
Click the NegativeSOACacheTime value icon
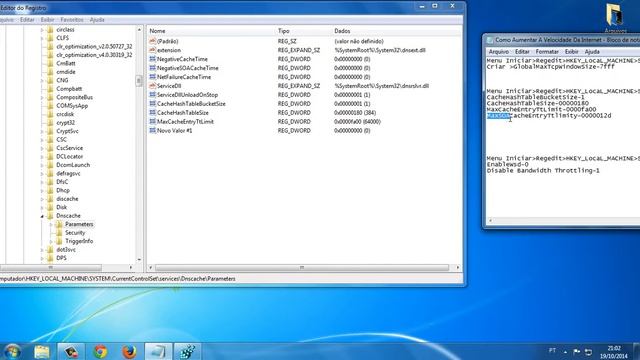tap(153, 68)
